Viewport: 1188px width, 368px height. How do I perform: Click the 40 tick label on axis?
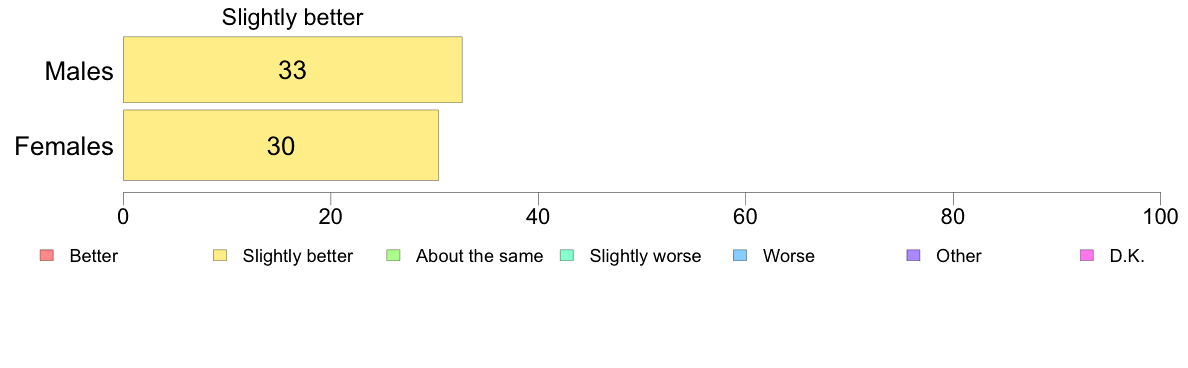pos(538,216)
